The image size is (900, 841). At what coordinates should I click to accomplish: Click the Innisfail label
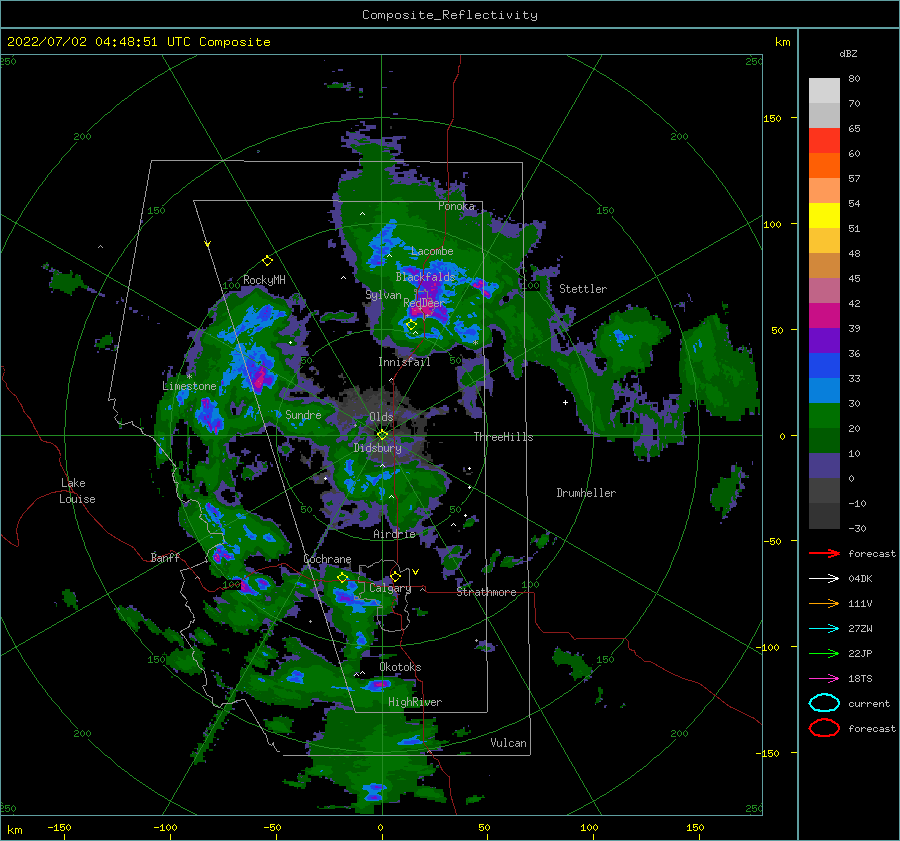404,362
